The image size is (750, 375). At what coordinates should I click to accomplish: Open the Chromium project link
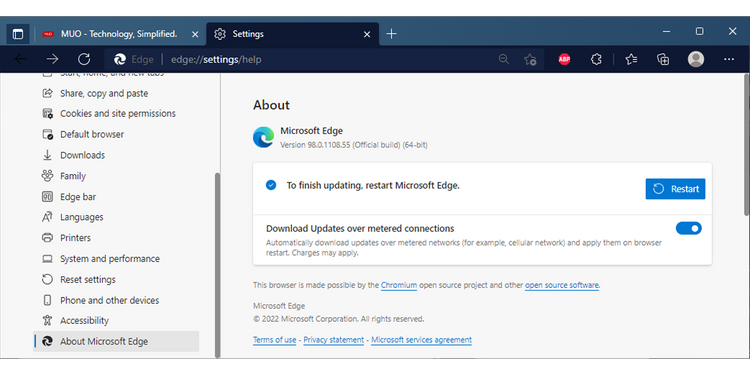[399, 285]
